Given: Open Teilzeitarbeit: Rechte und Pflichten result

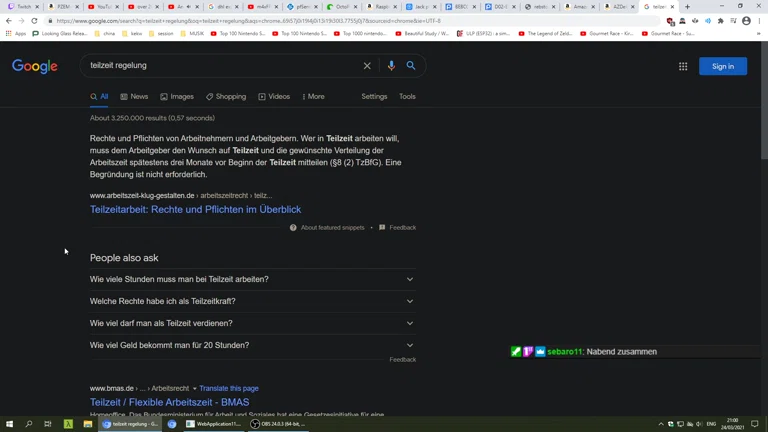Looking at the screenshot, I should (195, 209).
